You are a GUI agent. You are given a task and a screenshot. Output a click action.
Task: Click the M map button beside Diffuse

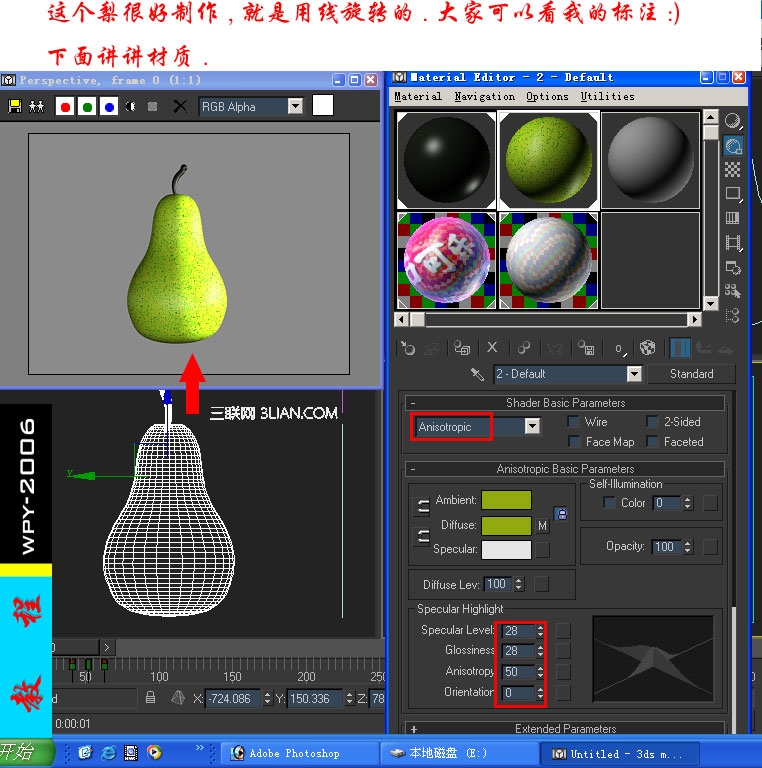coord(542,526)
